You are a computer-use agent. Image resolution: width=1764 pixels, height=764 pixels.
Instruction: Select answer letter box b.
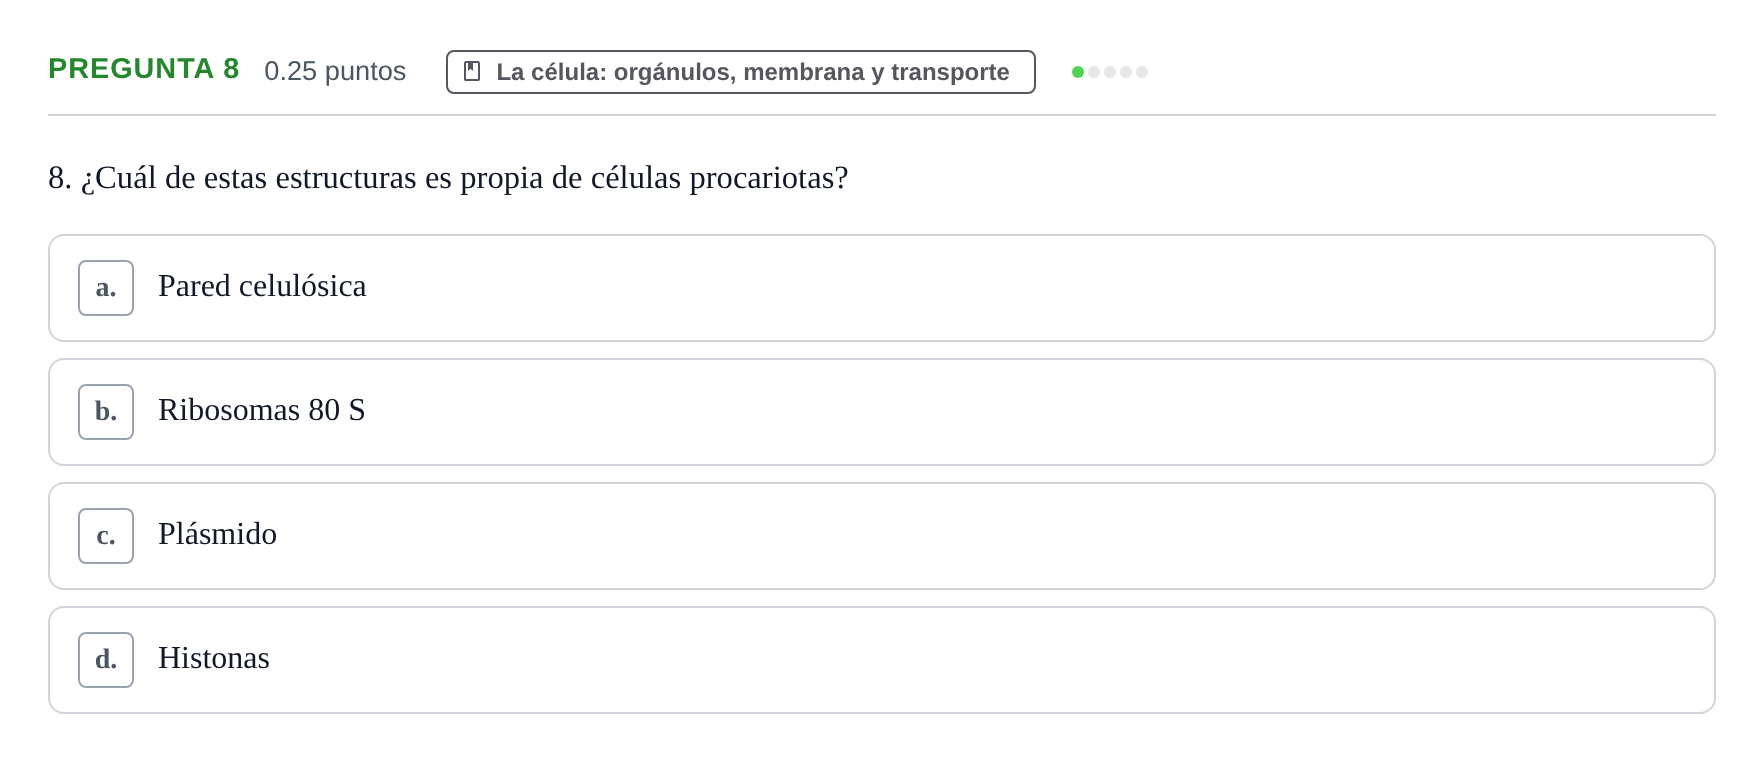[x=106, y=412]
